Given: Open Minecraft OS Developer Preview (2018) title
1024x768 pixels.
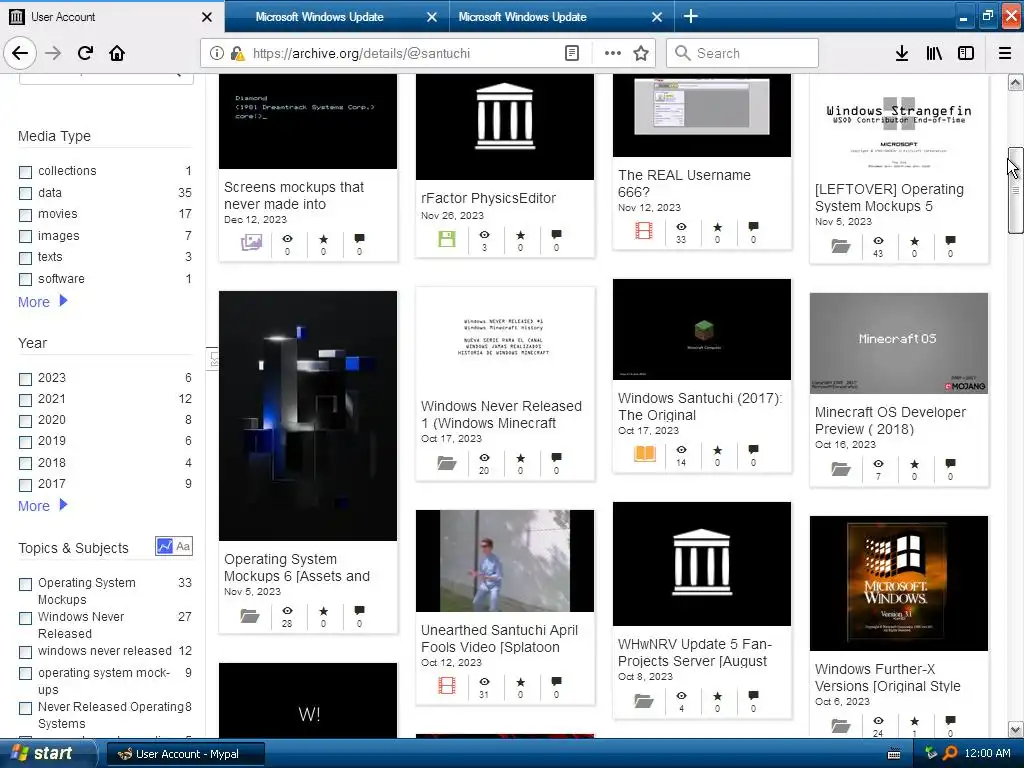Looking at the screenshot, I should [890, 421].
